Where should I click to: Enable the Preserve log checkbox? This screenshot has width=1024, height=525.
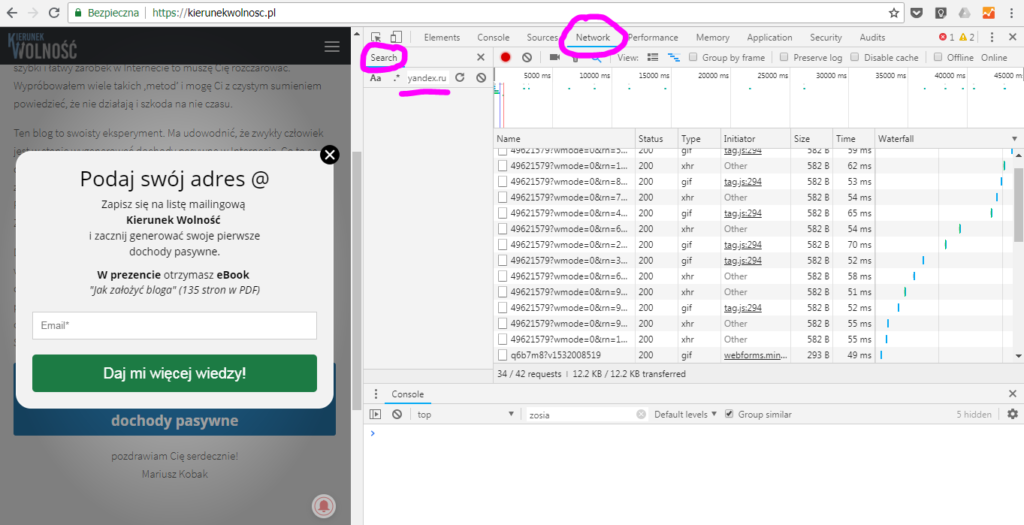click(784, 58)
